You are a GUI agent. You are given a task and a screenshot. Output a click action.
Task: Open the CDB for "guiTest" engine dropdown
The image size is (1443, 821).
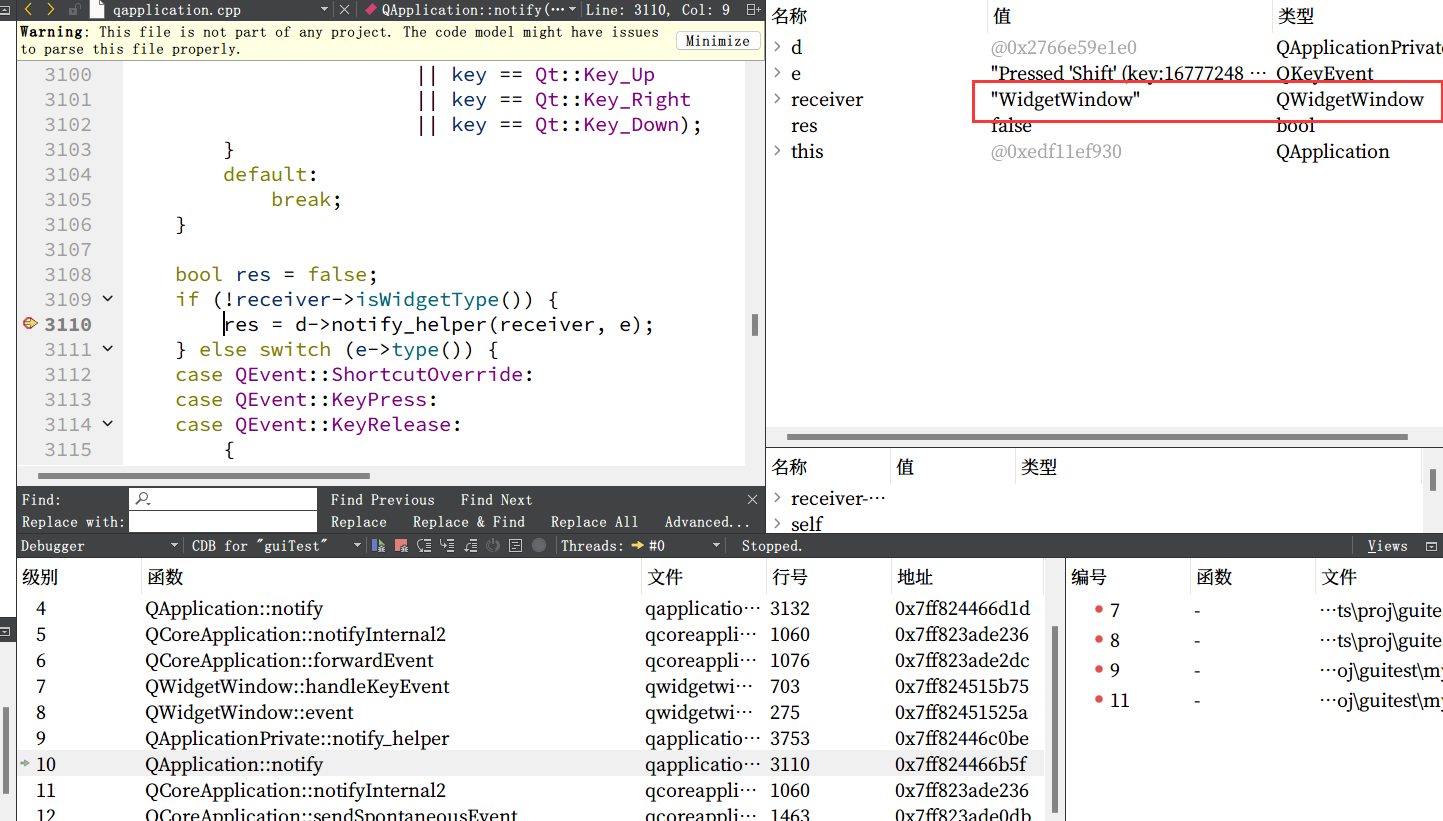[357, 546]
